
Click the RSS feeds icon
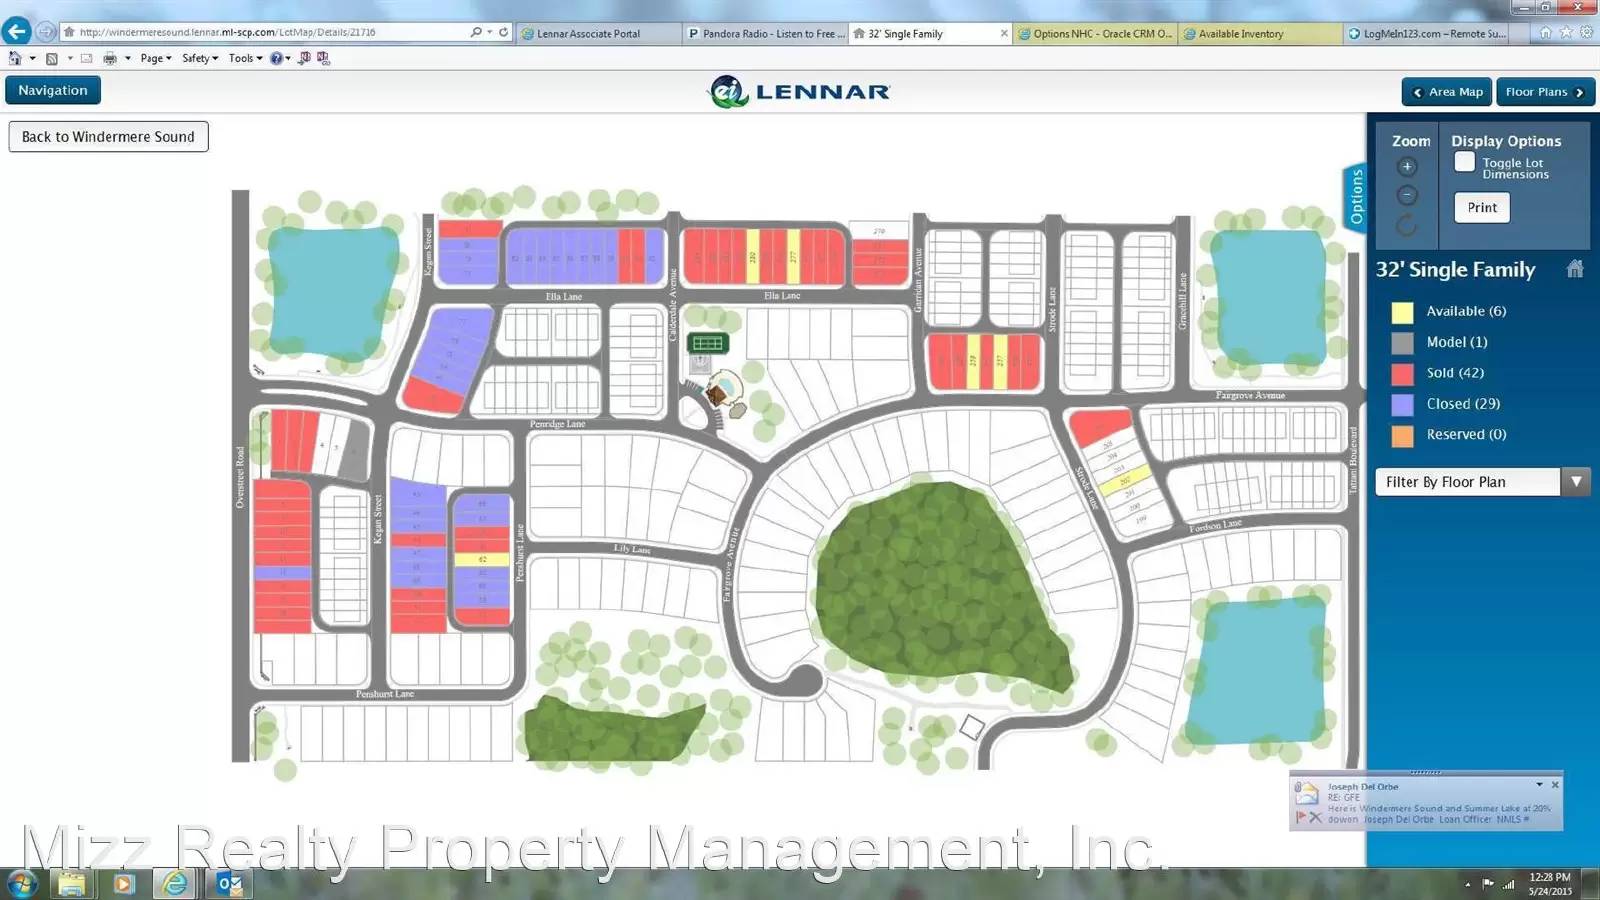[x=52, y=58]
